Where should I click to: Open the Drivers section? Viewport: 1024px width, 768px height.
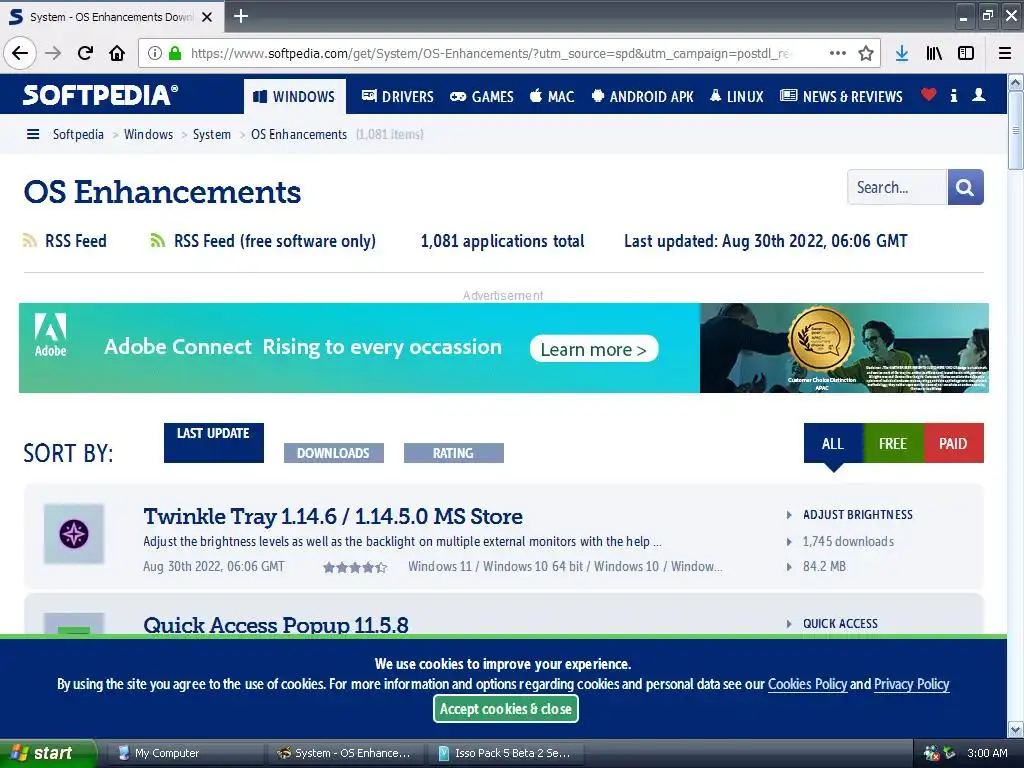(x=397, y=96)
